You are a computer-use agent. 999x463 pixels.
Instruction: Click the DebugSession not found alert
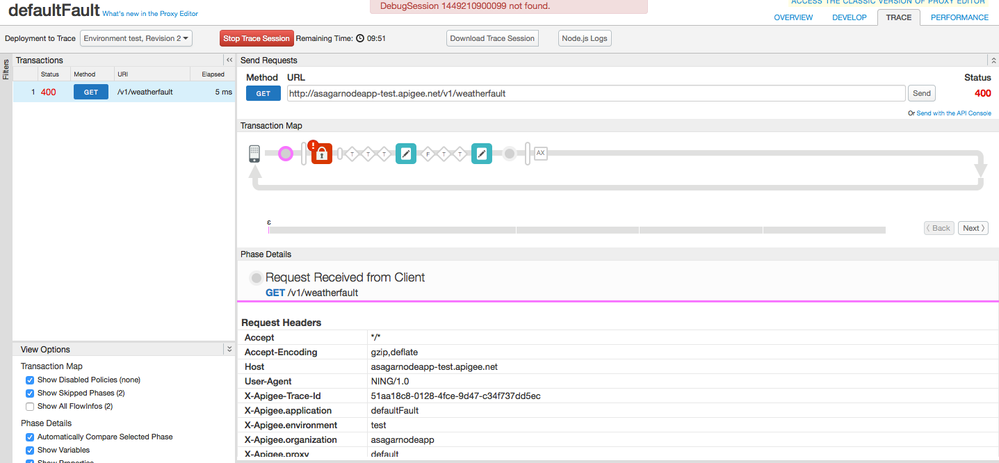508,6
